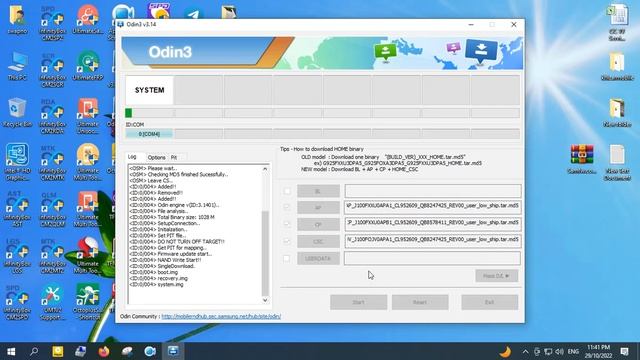Click the empty BL file path field
The width and height of the screenshot is (640, 360).
click(x=433, y=191)
